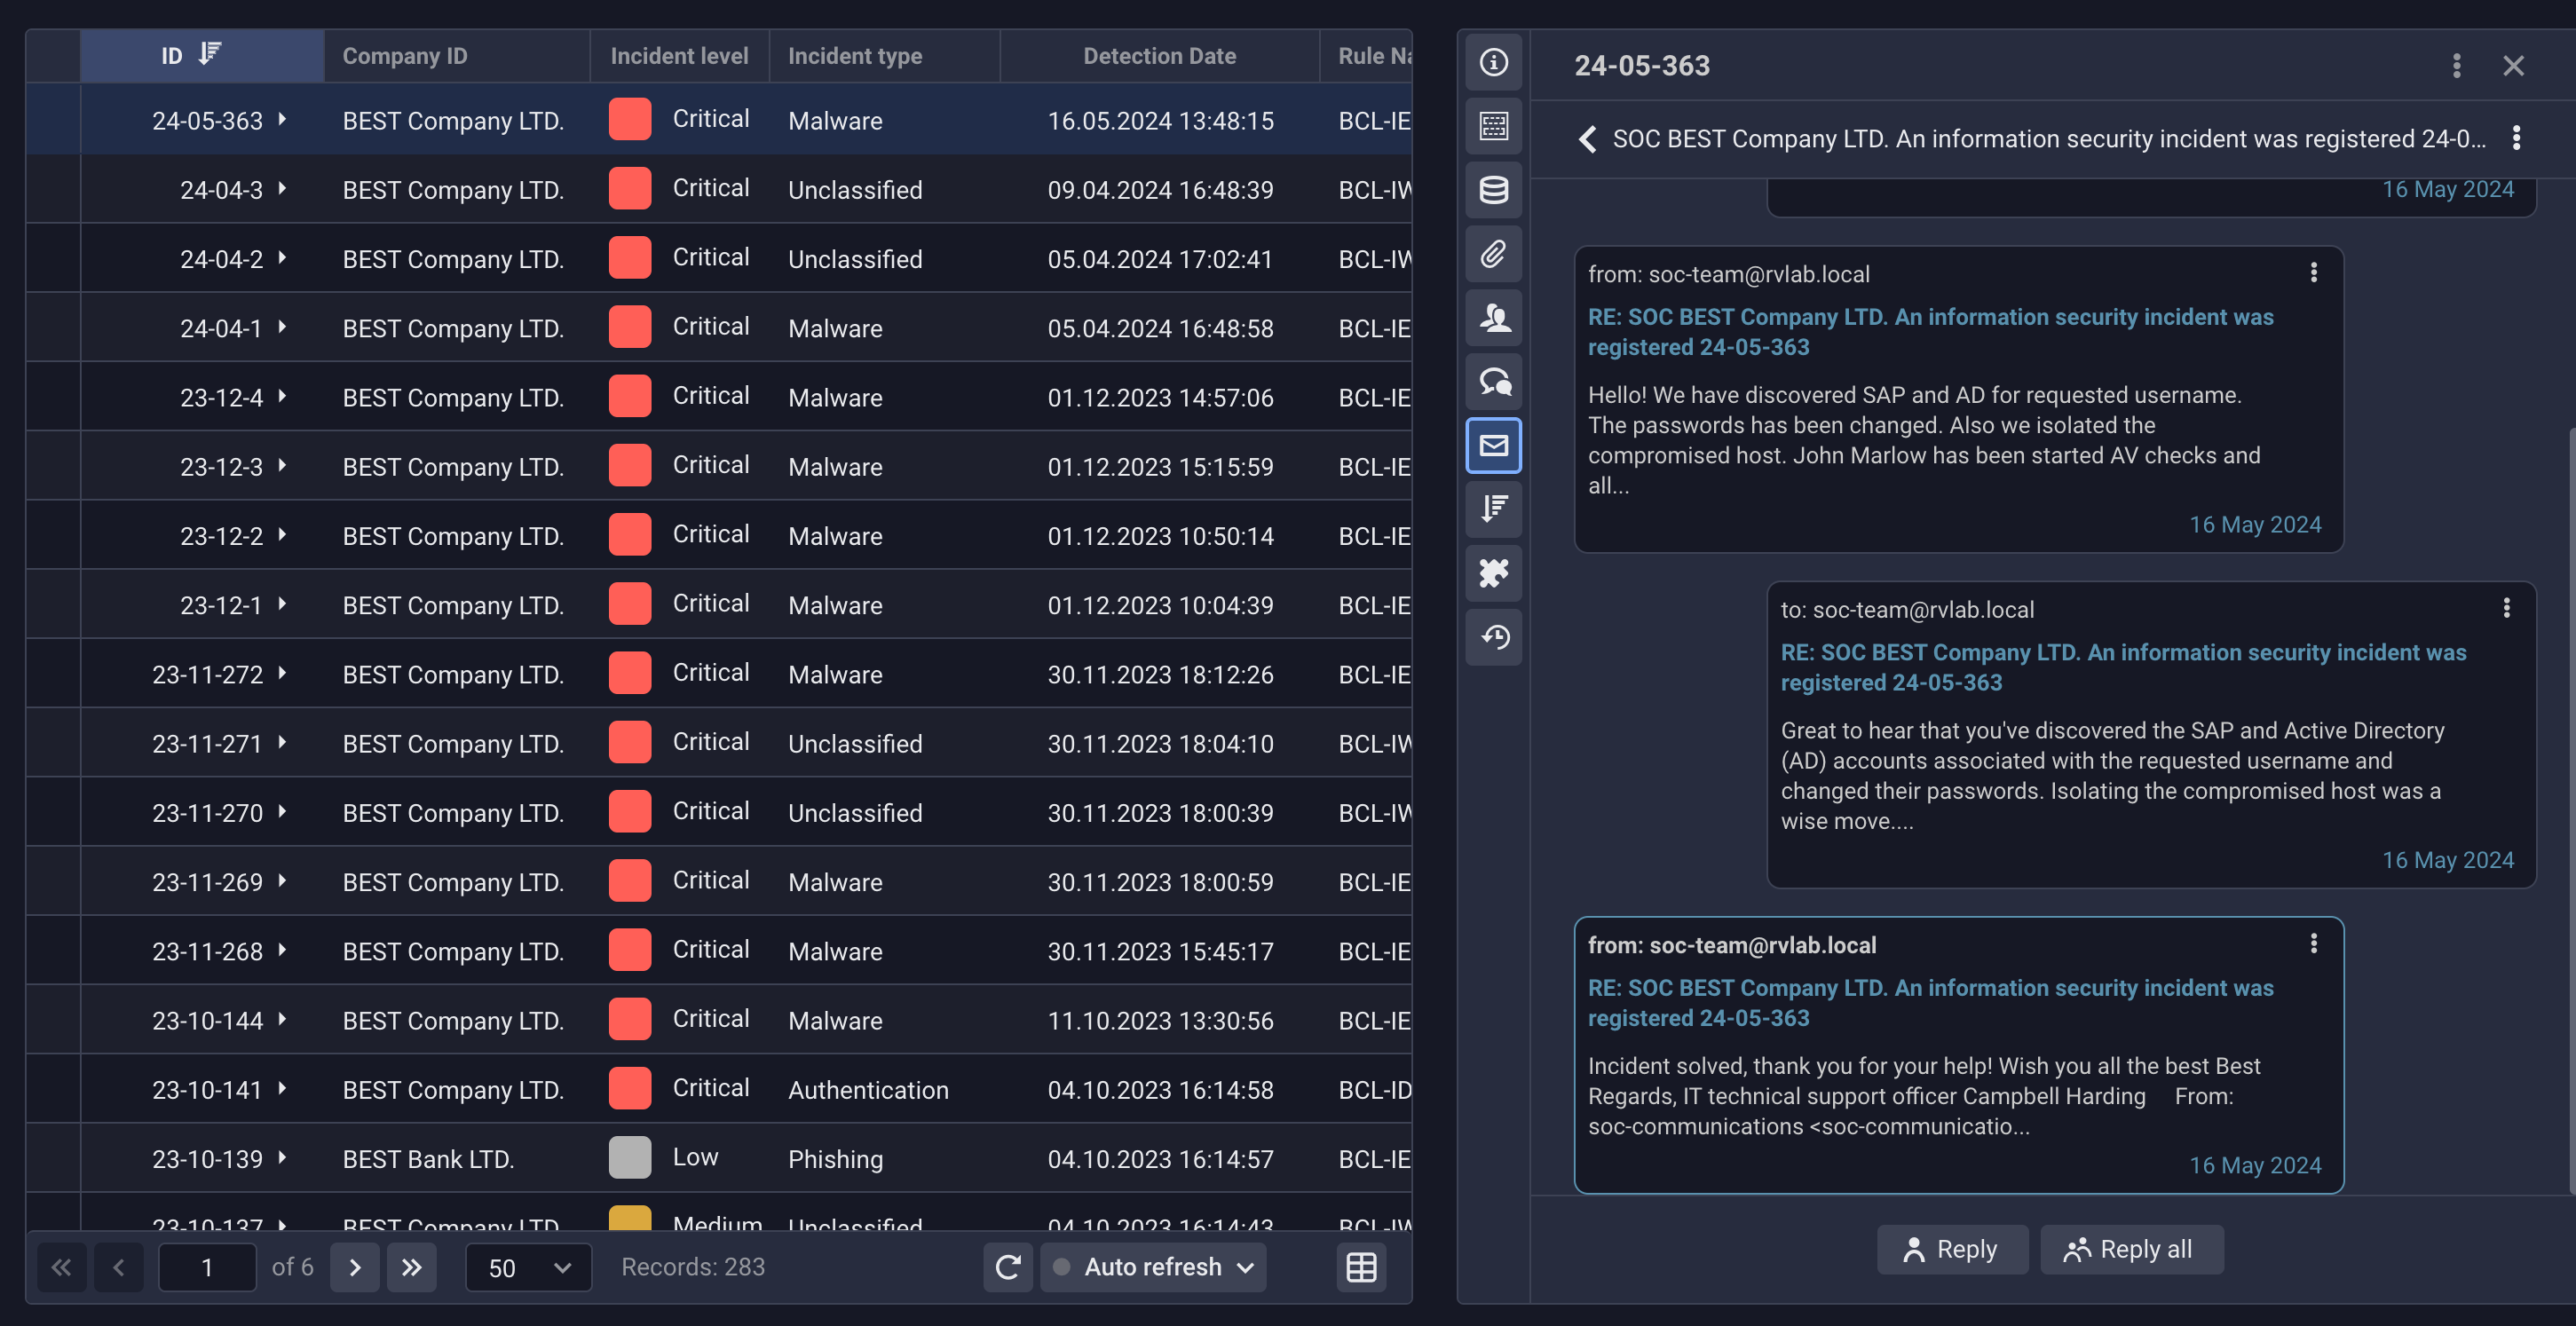Click the Reply button
Viewport: 2576px width, 1326px height.
(1951, 1249)
